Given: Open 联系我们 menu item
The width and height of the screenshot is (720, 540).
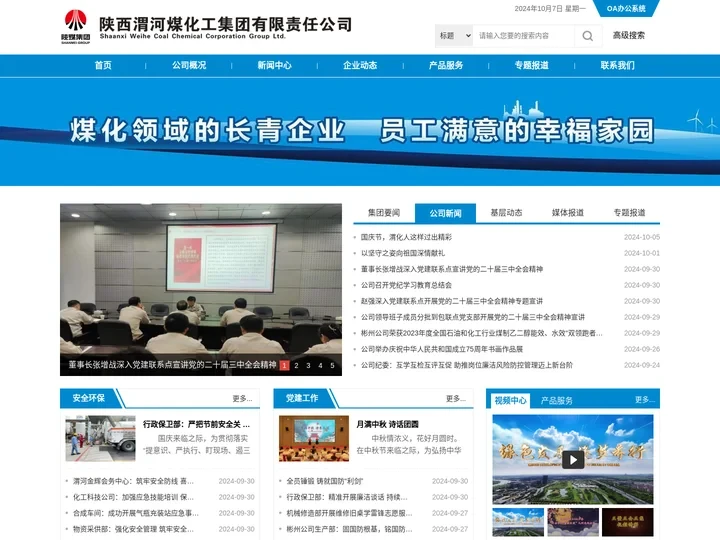Looking at the screenshot, I should tap(618, 65).
